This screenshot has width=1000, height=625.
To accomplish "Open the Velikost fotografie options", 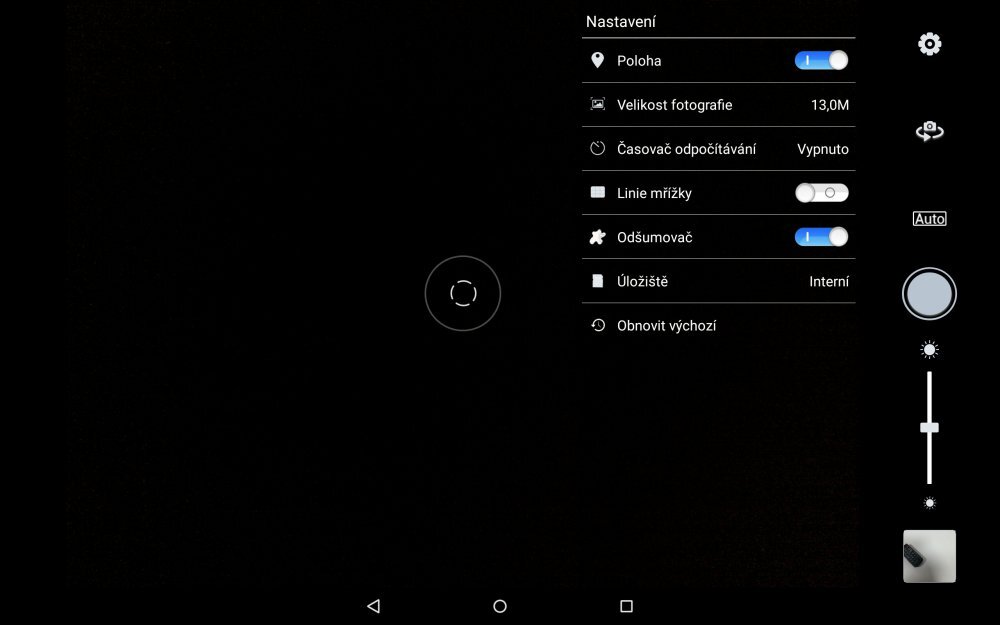I will [x=718, y=104].
